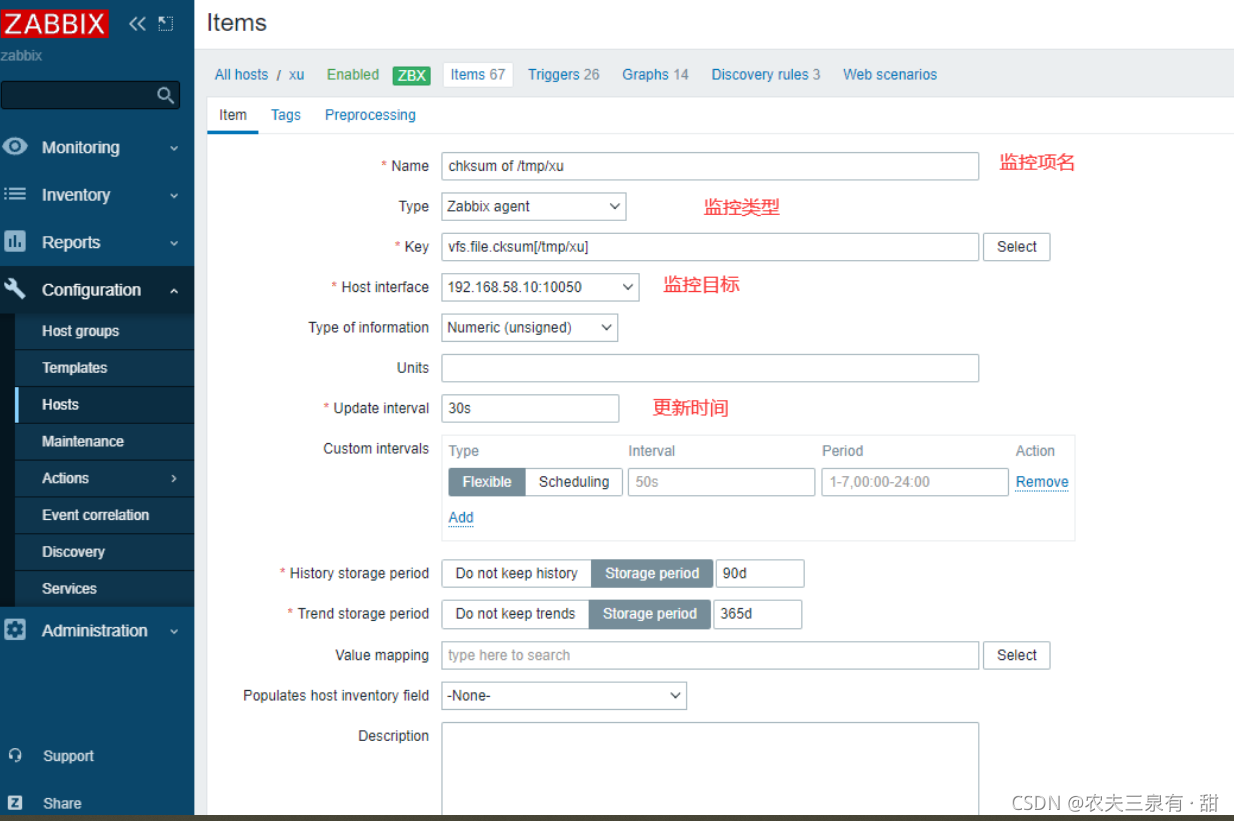Click Select button next to Value mapping

[x=1017, y=655]
